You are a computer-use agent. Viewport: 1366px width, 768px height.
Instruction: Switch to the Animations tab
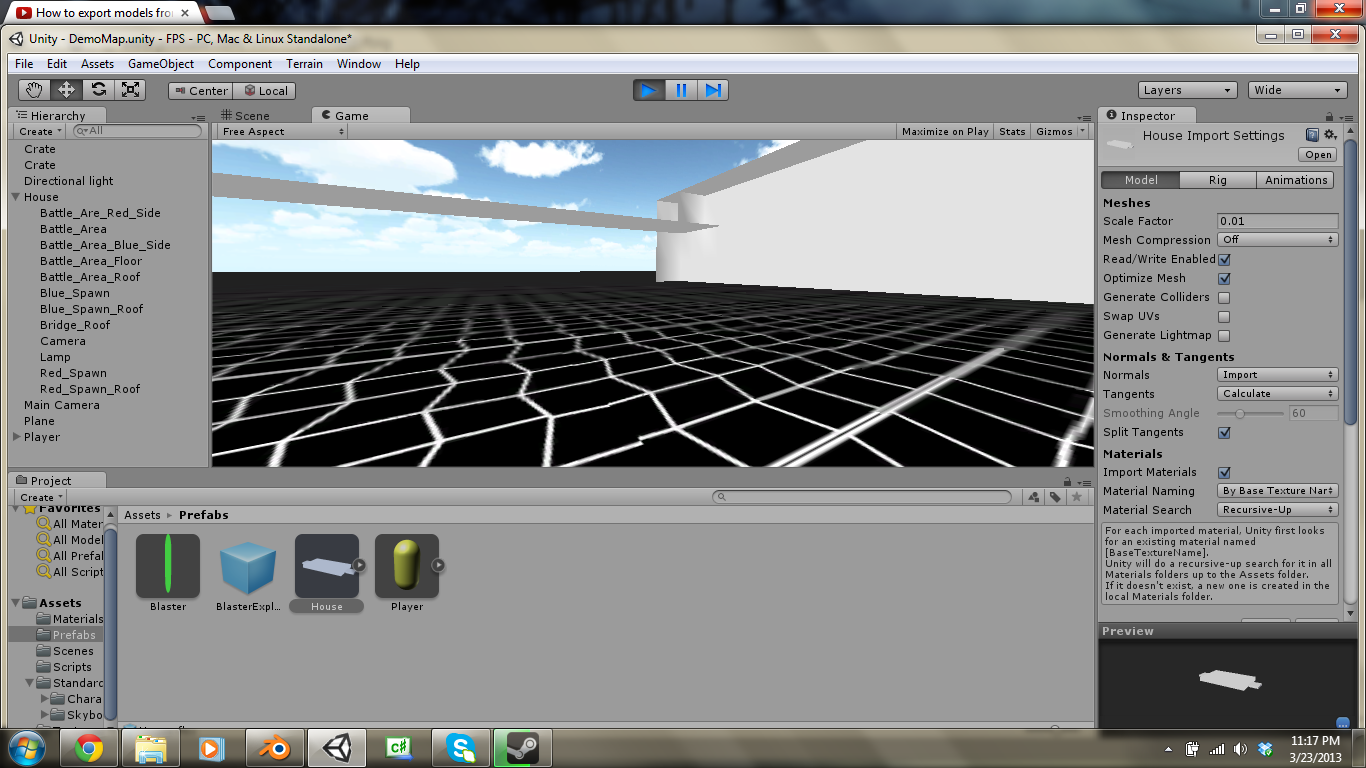(x=1295, y=180)
